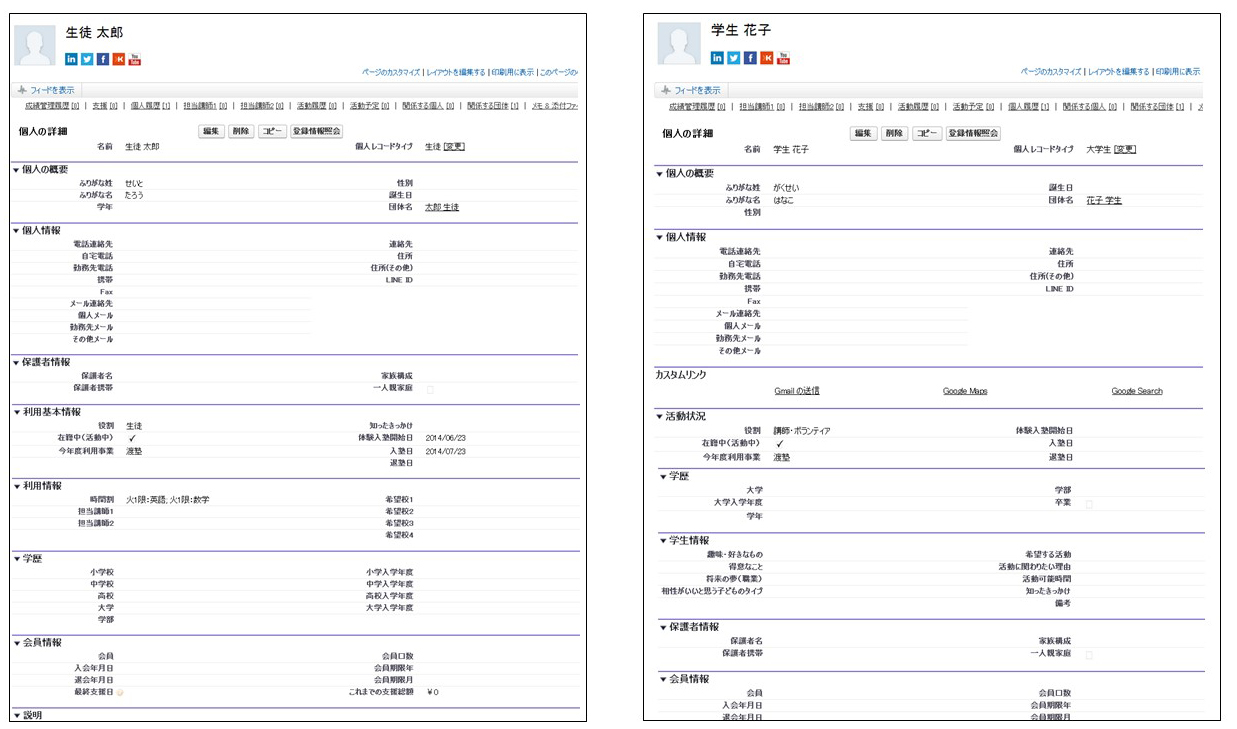Viewport: 1237px width, 729px height.
Task: Select 体験入塾開始日 value 2014/06/23
Action: (x=446, y=437)
